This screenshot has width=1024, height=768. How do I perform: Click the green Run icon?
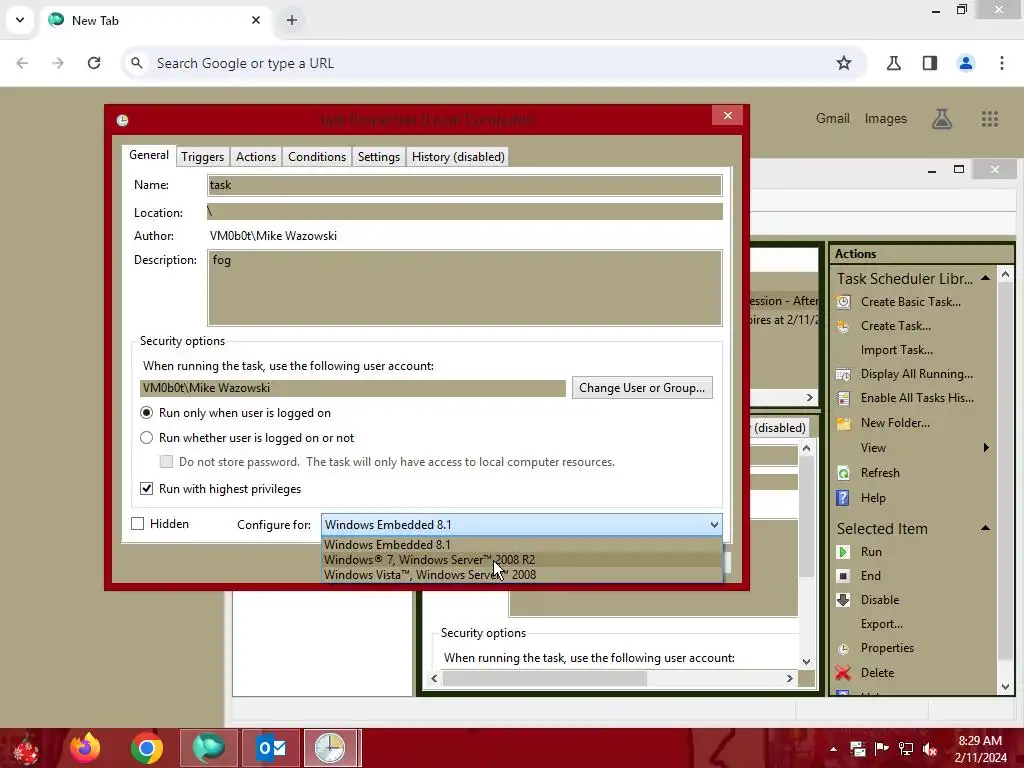pos(843,552)
